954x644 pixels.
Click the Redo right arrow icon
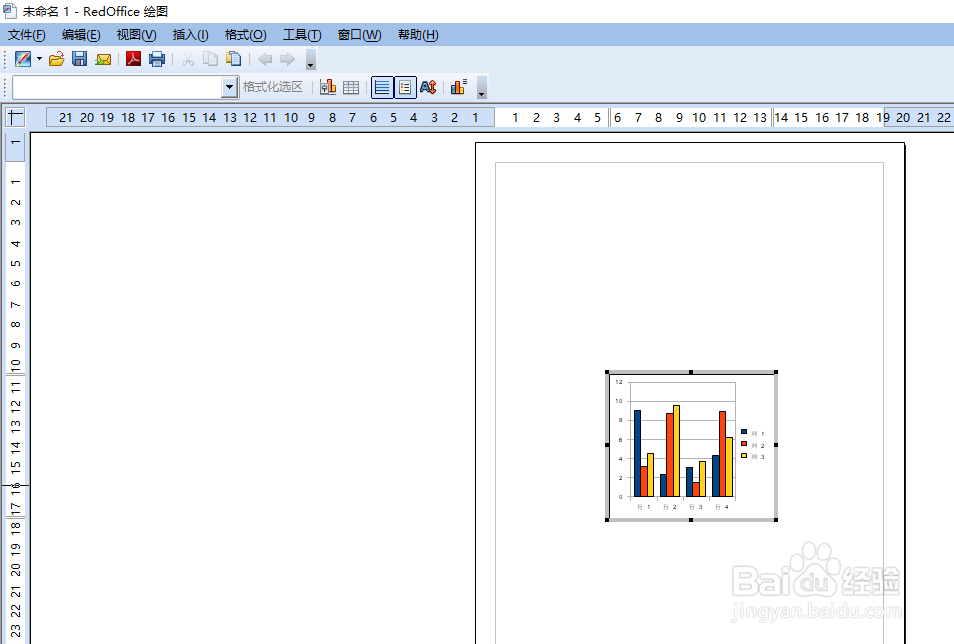click(x=287, y=59)
